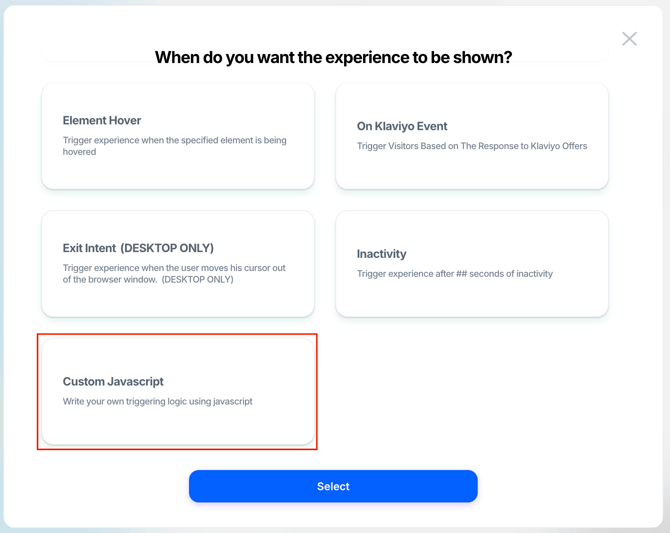Screen dimensions: 670x533
Task: Select the highlighted Custom Javascript card
Action: coord(178,392)
